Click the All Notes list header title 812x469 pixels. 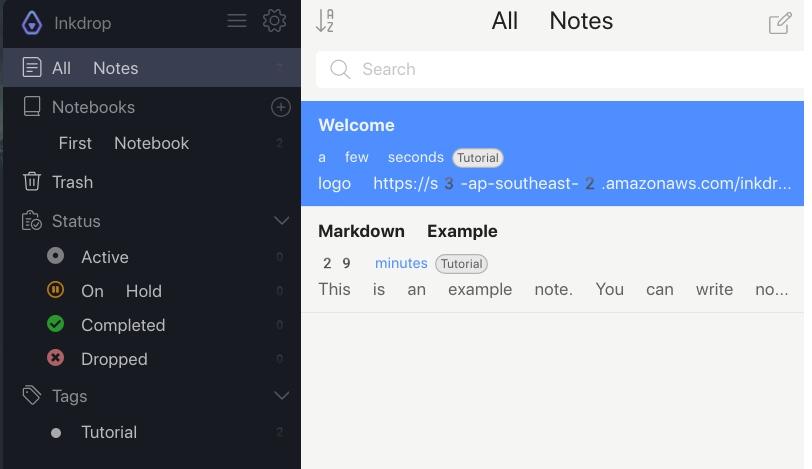[x=552, y=21]
